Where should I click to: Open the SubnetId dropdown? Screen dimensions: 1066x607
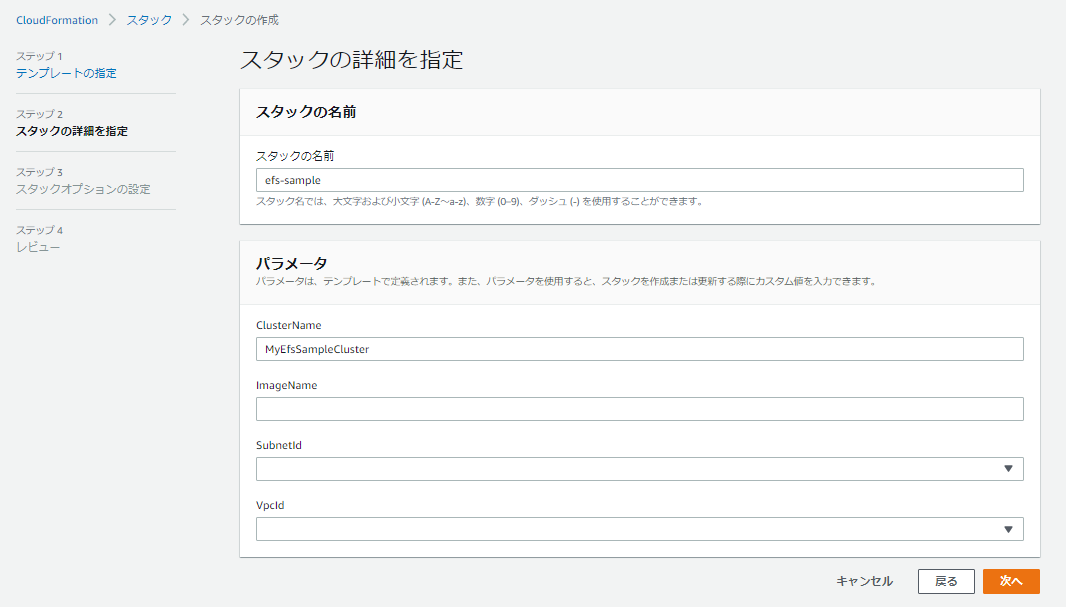(640, 469)
